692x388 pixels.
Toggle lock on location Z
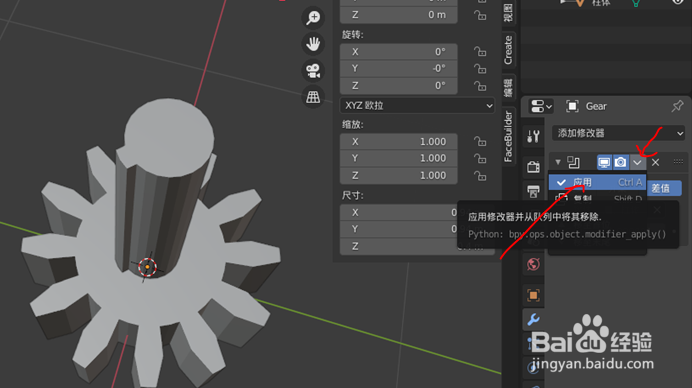[480, 15]
